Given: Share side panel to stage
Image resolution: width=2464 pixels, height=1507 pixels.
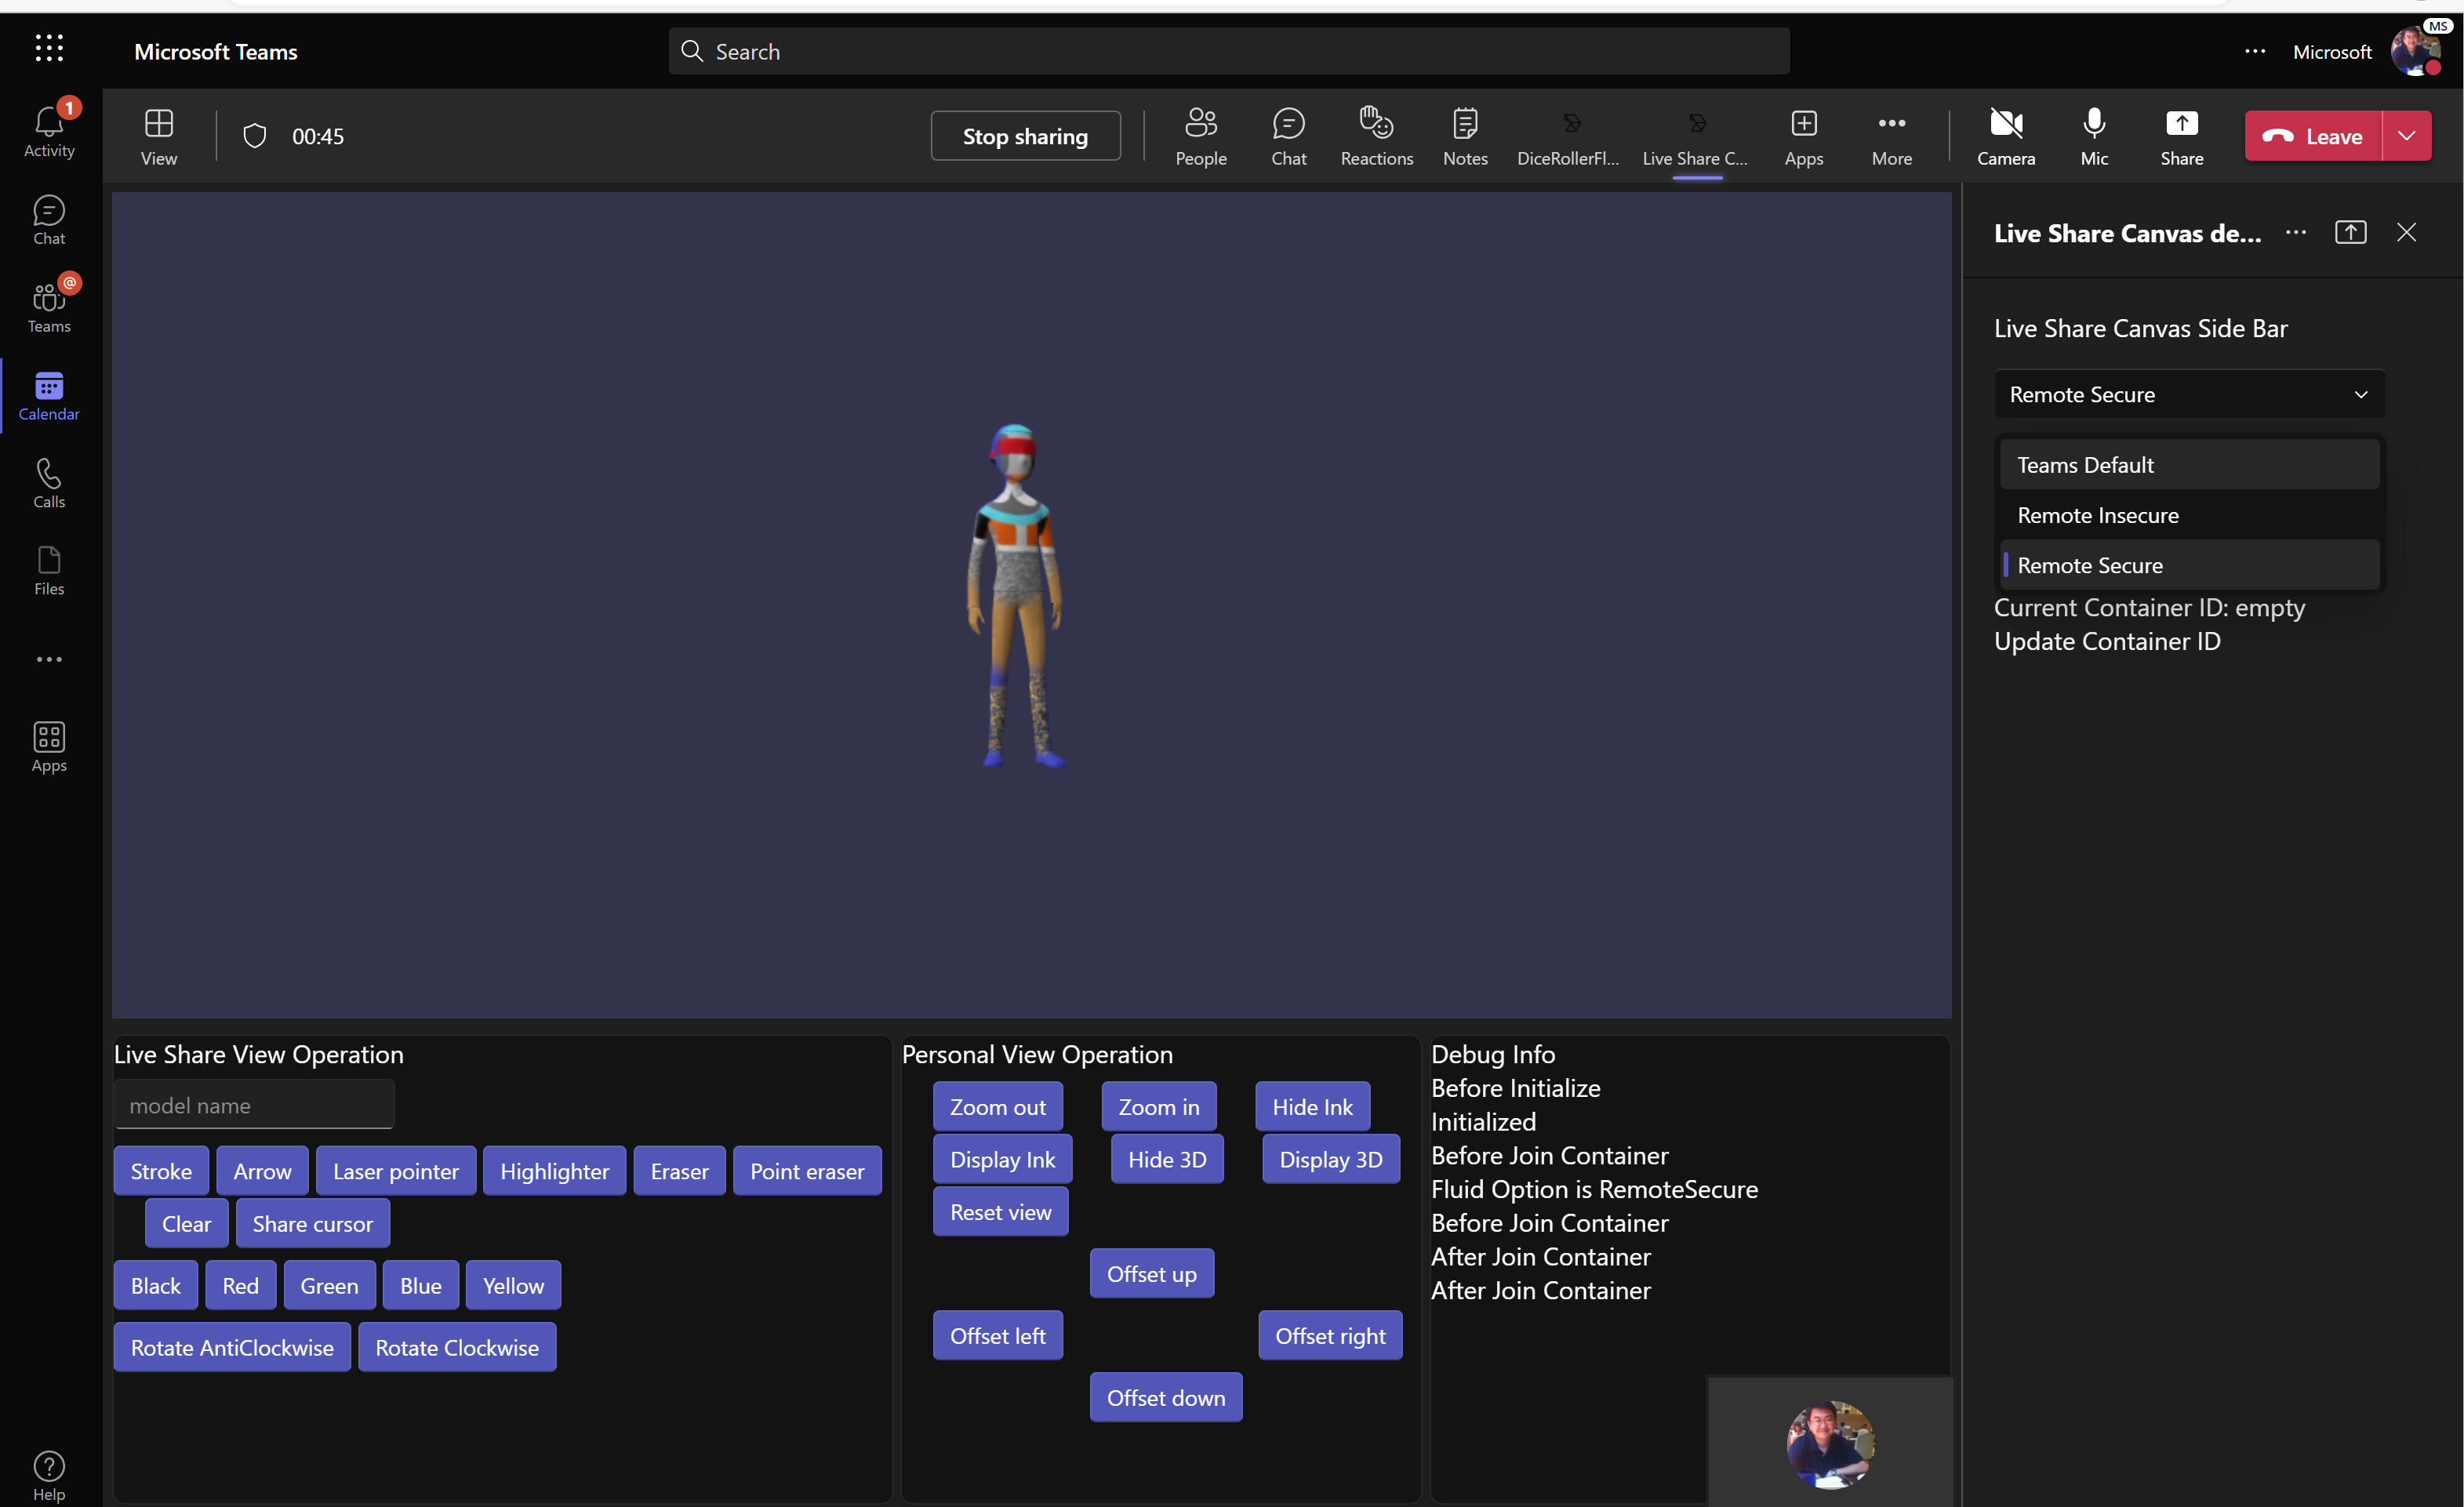Looking at the screenshot, I should pos(2350,232).
